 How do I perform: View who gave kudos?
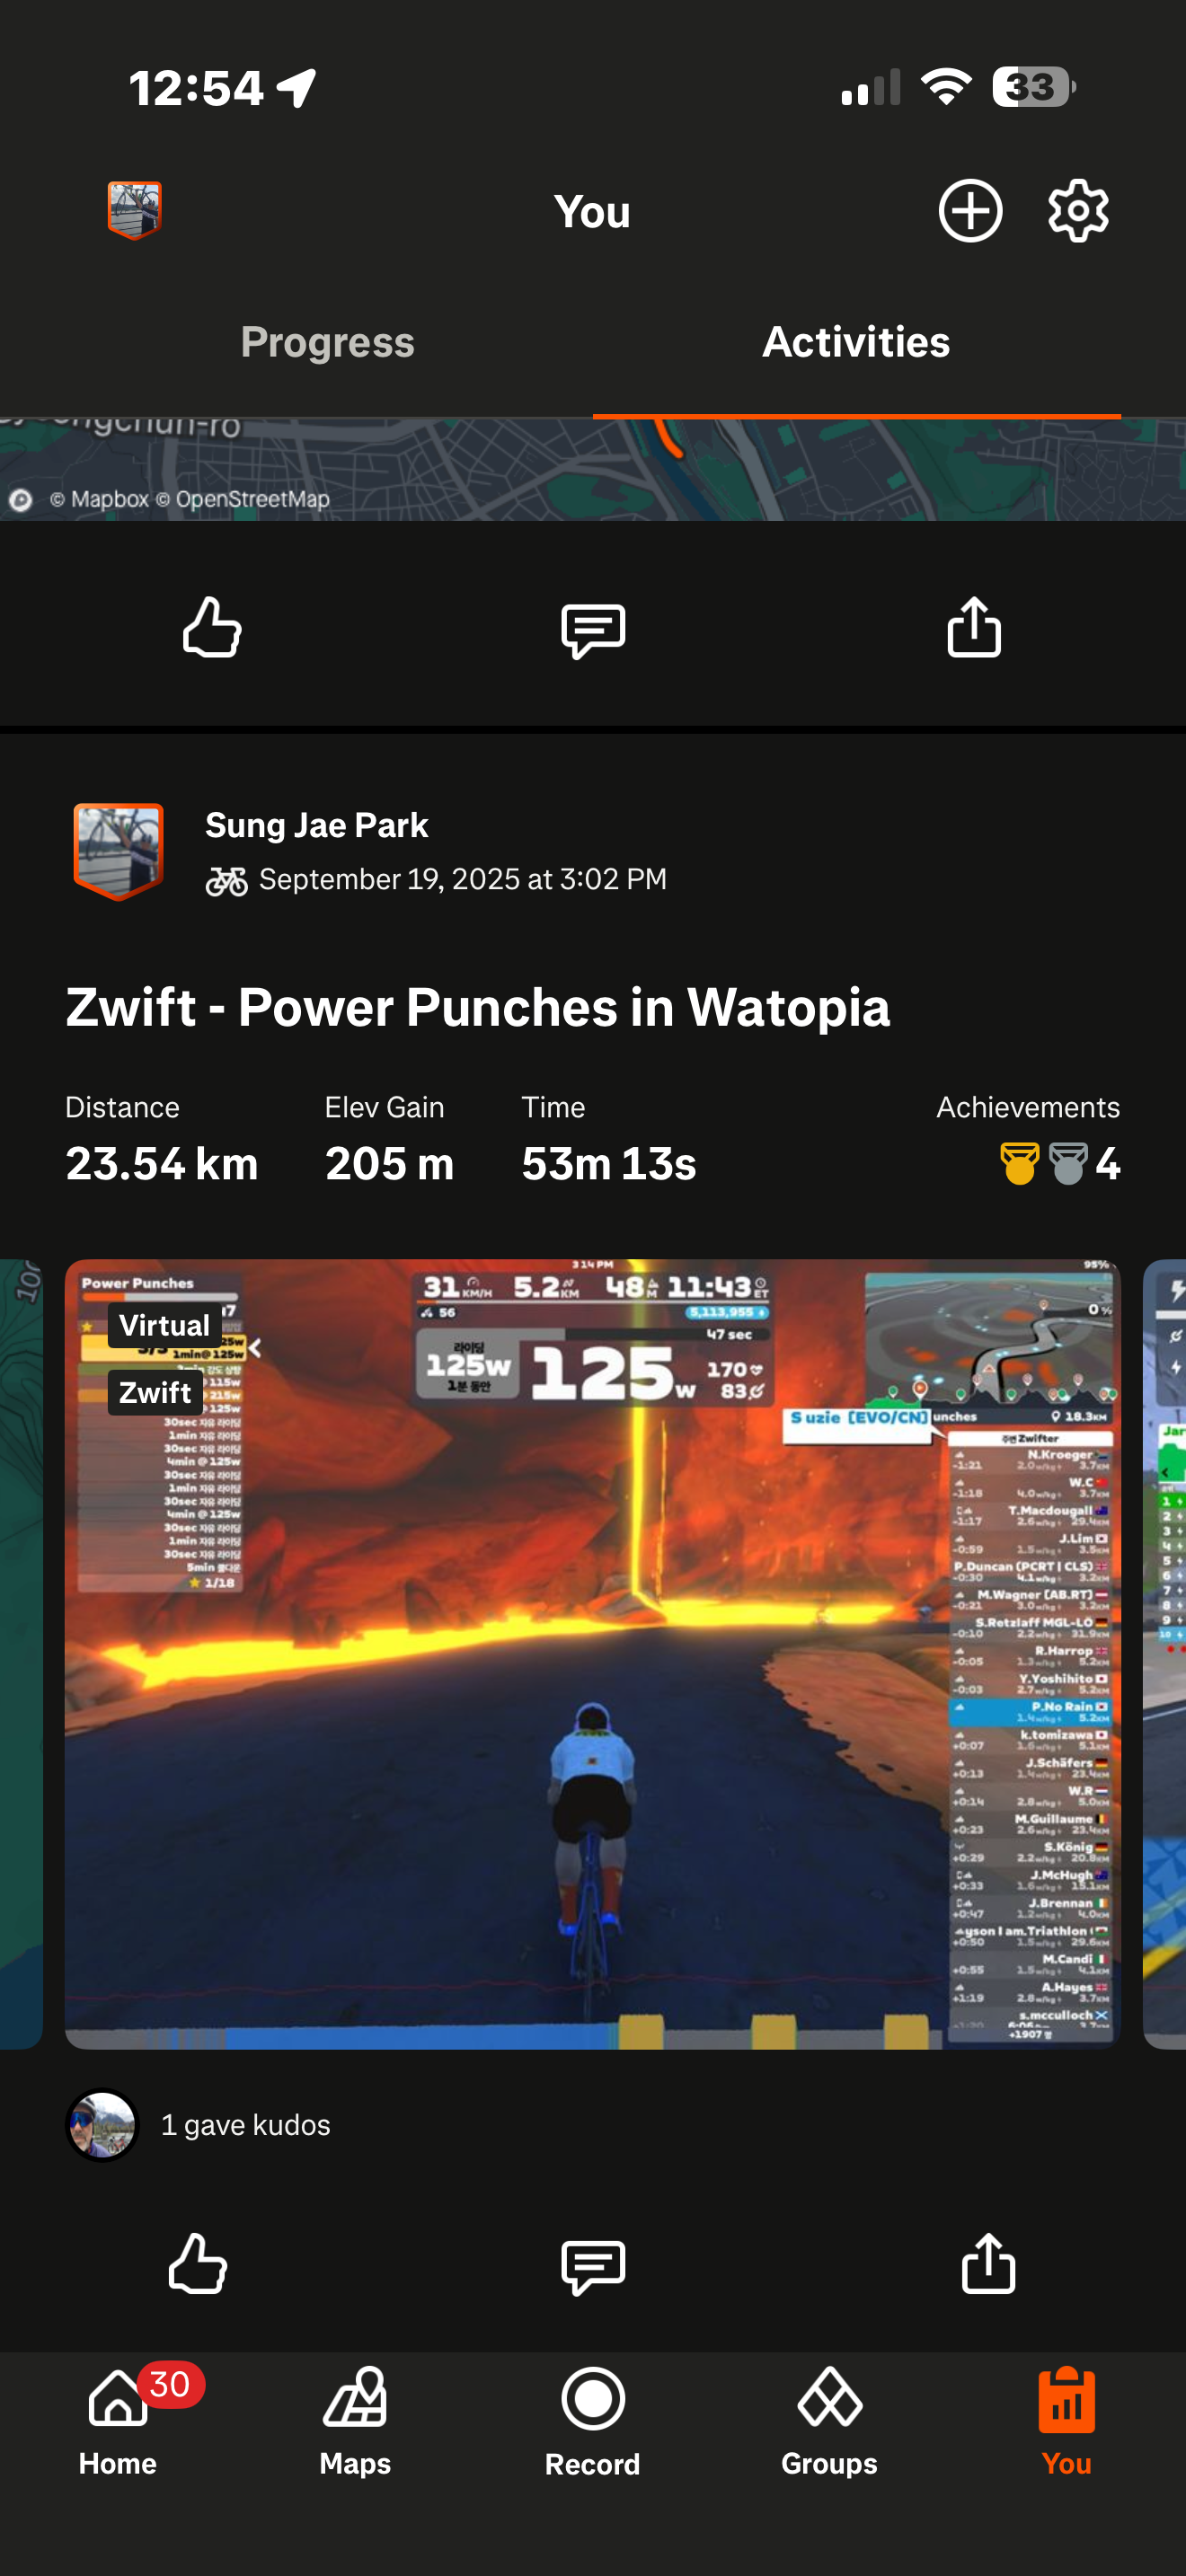(245, 2125)
